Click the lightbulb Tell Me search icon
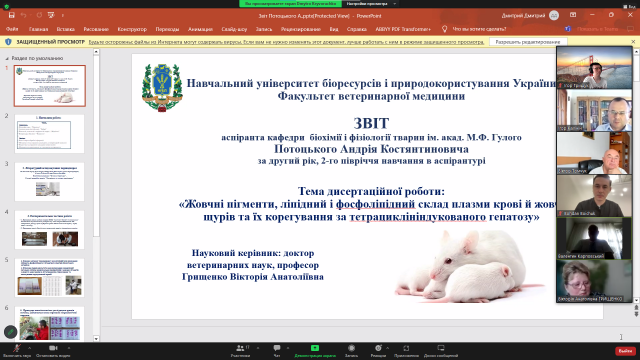The image size is (640, 360). click(444, 29)
